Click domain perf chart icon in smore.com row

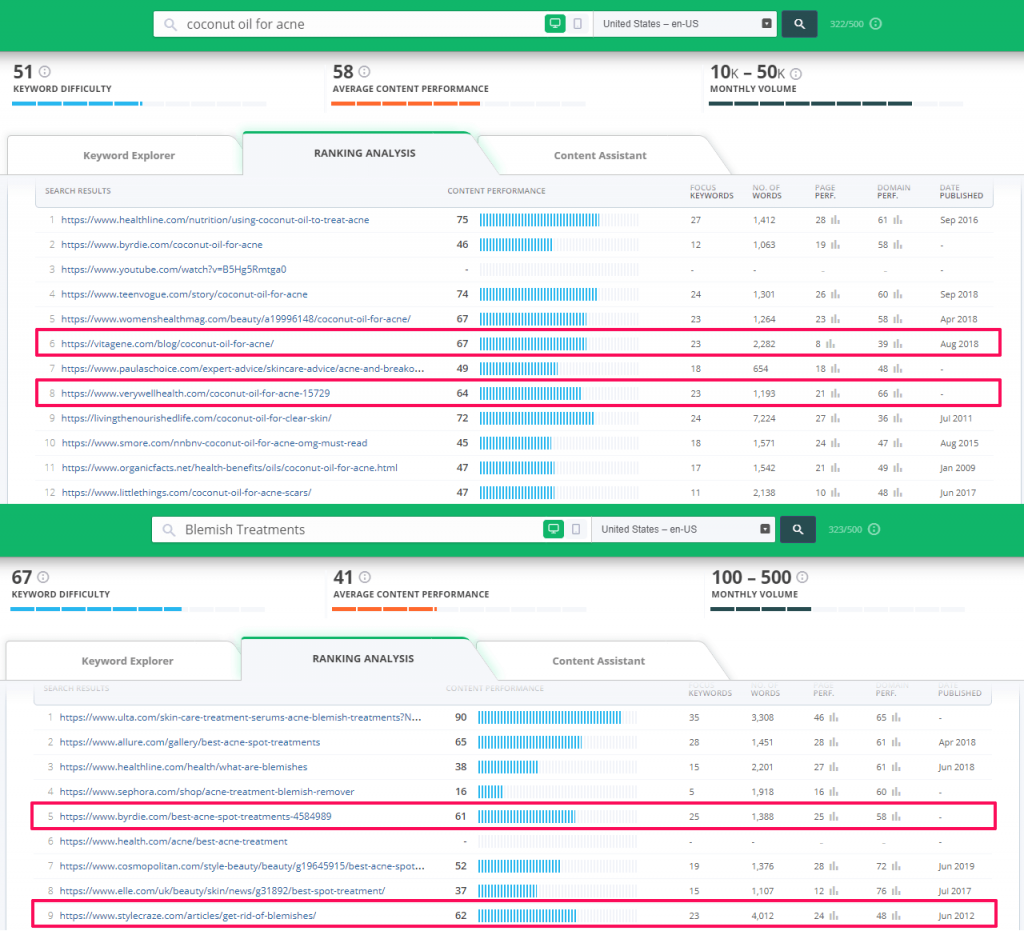point(898,443)
